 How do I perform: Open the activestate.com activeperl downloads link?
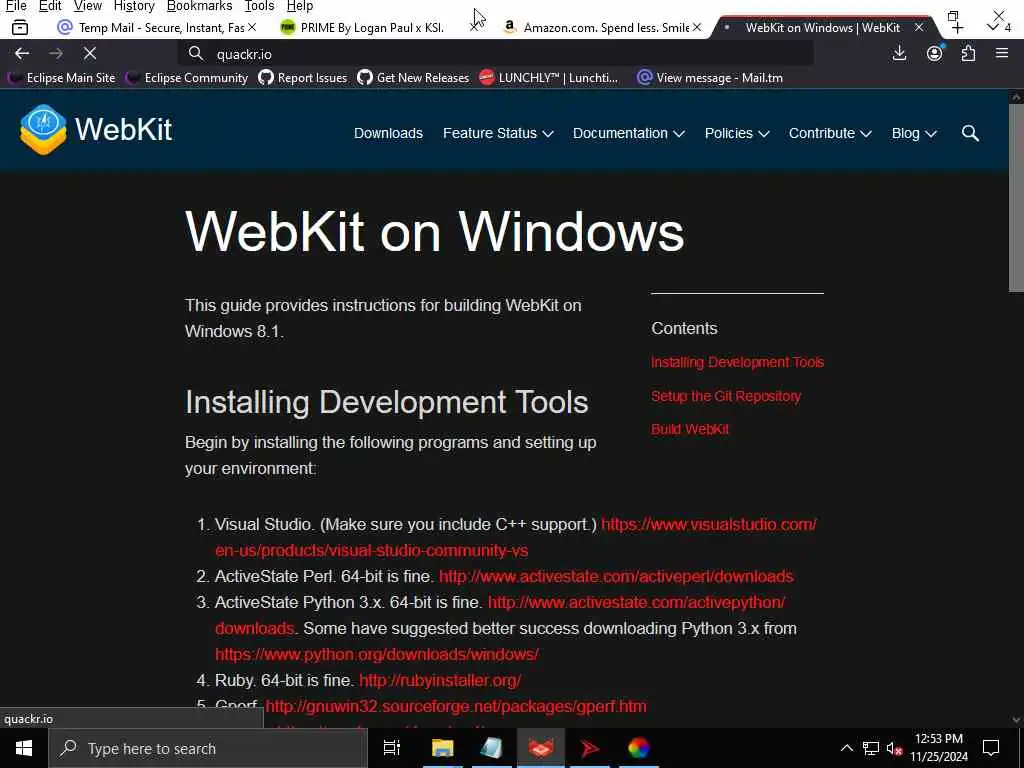[616, 576]
